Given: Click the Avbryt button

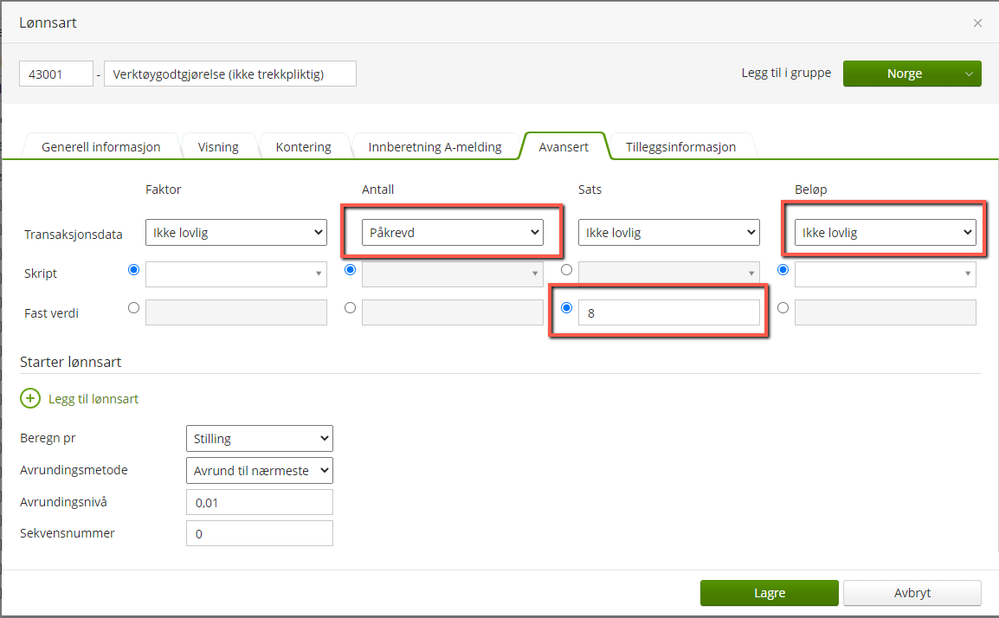Looking at the screenshot, I should (x=912, y=593).
